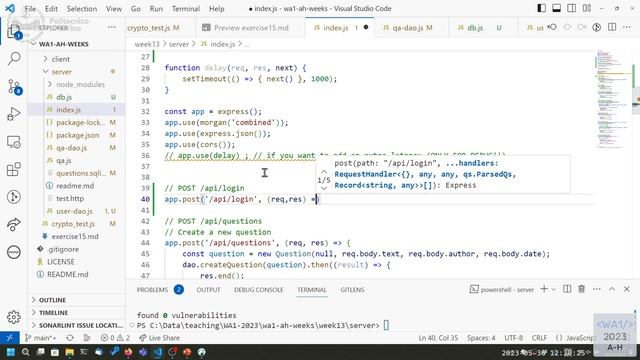
Task: Open the Extensions view
Action: [x=14, y=169]
